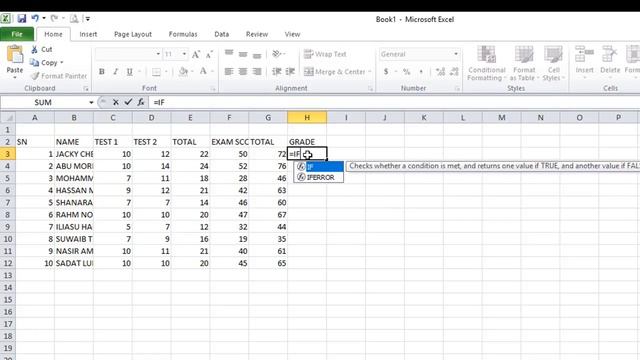Screen dimensions: 640x360
Task: Expand the Name Box dropdown arrow
Action: pos(91,102)
